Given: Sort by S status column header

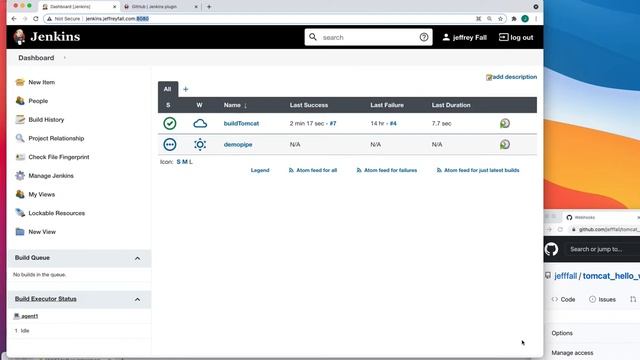Looking at the screenshot, I should tap(168, 105).
